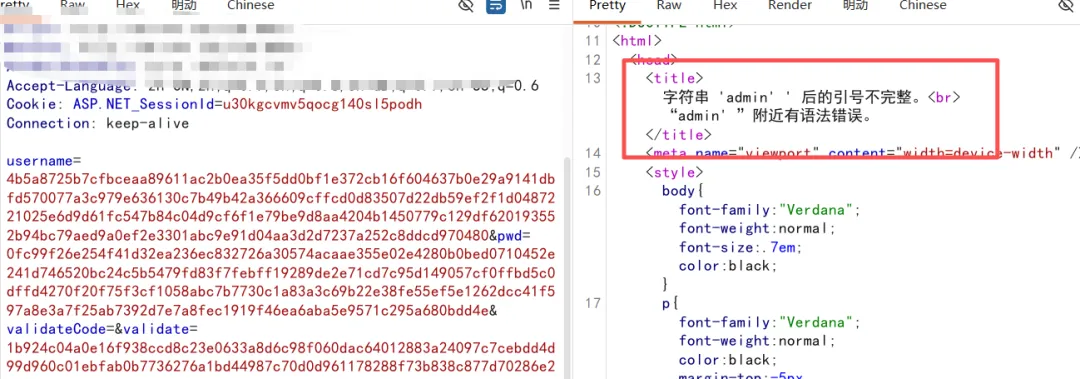The image size is (1080, 379).
Task: Click the request panel vertical scrollbar
Action: point(568,269)
